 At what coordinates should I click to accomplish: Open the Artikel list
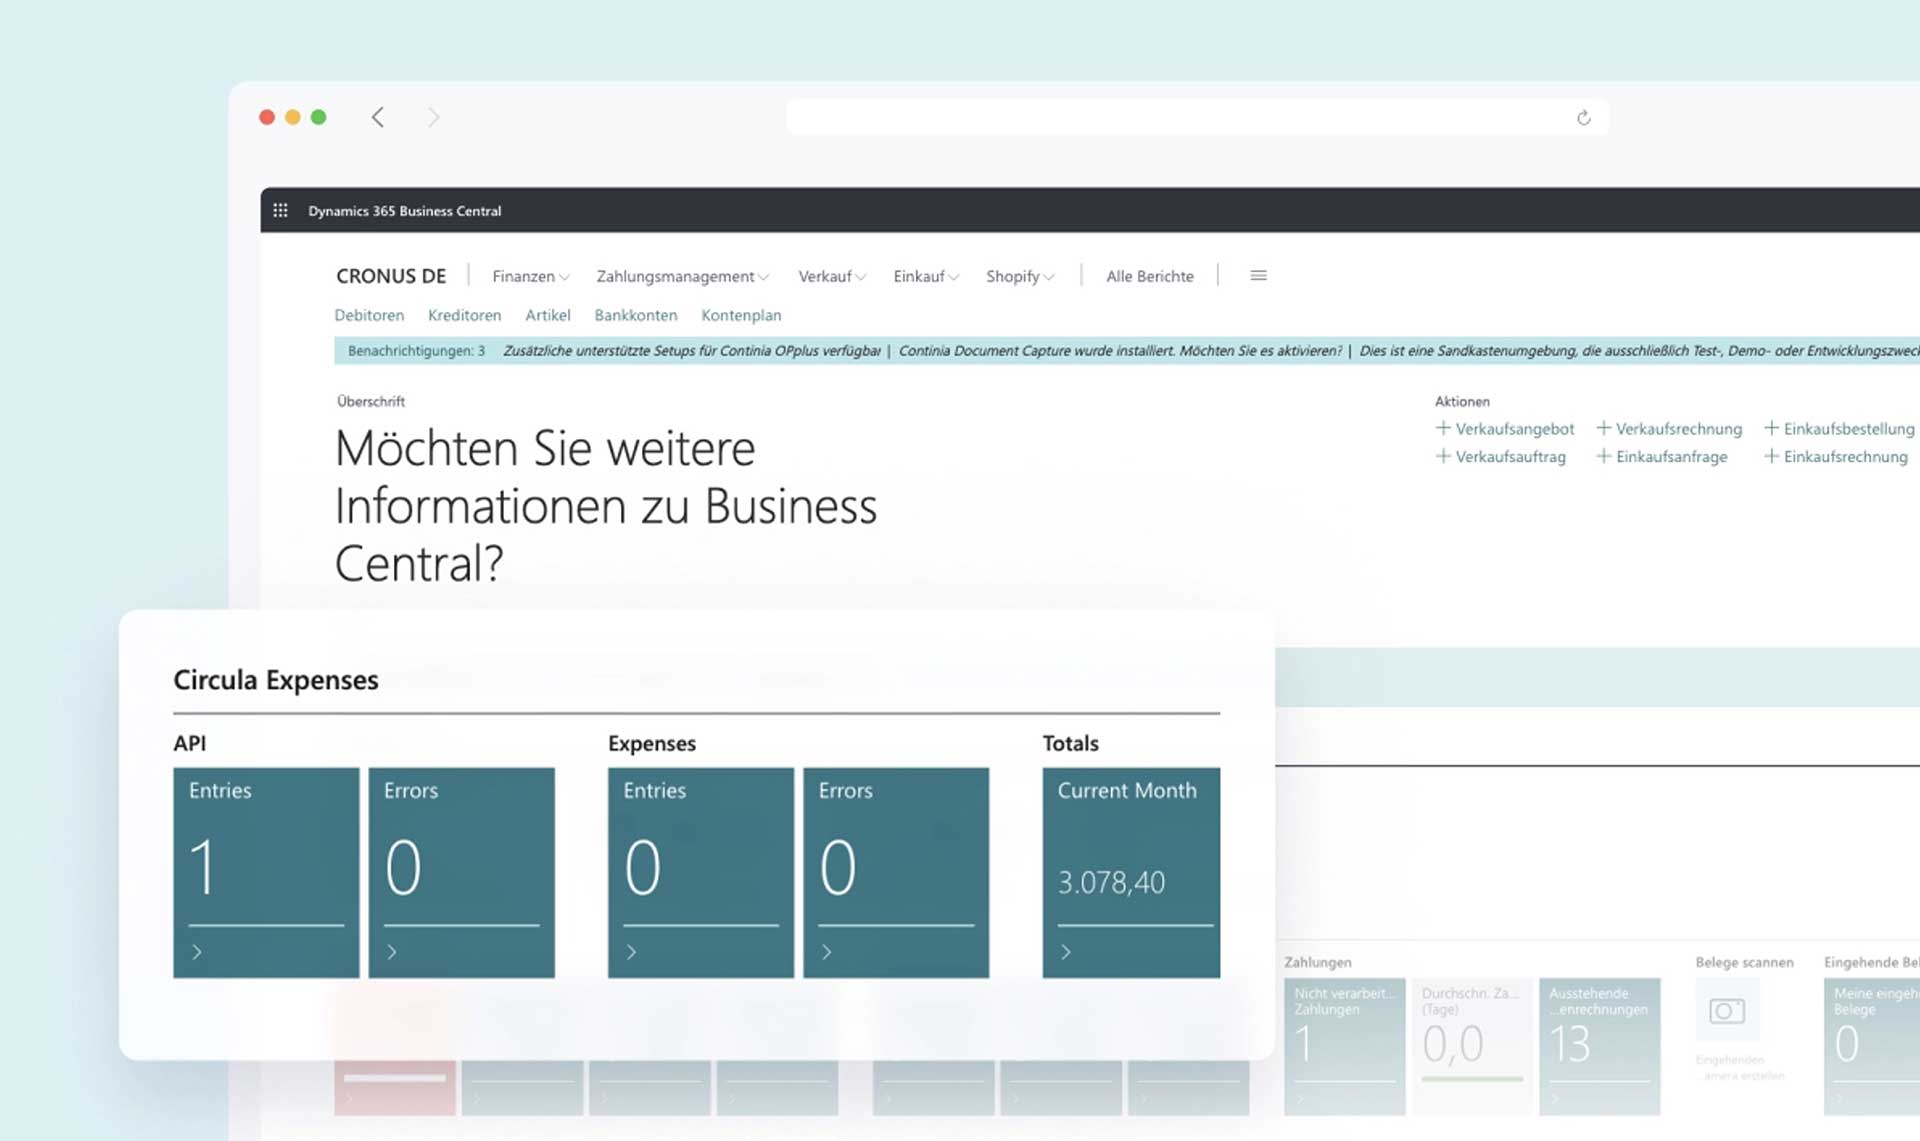pyautogui.click(x=548, y=315)
